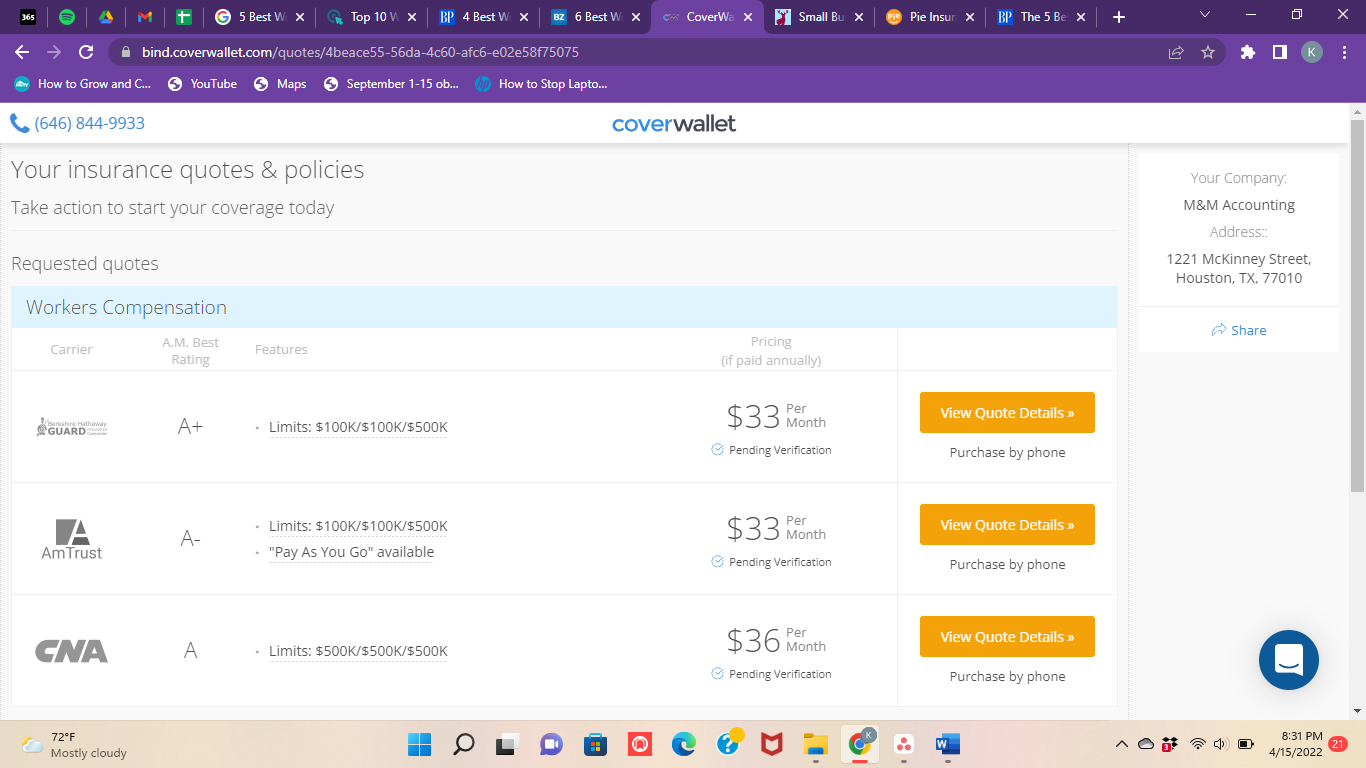This screenshot has width=1366, height=768.
Task: Click the Workers Compensation section header
Action: point(564,307)
